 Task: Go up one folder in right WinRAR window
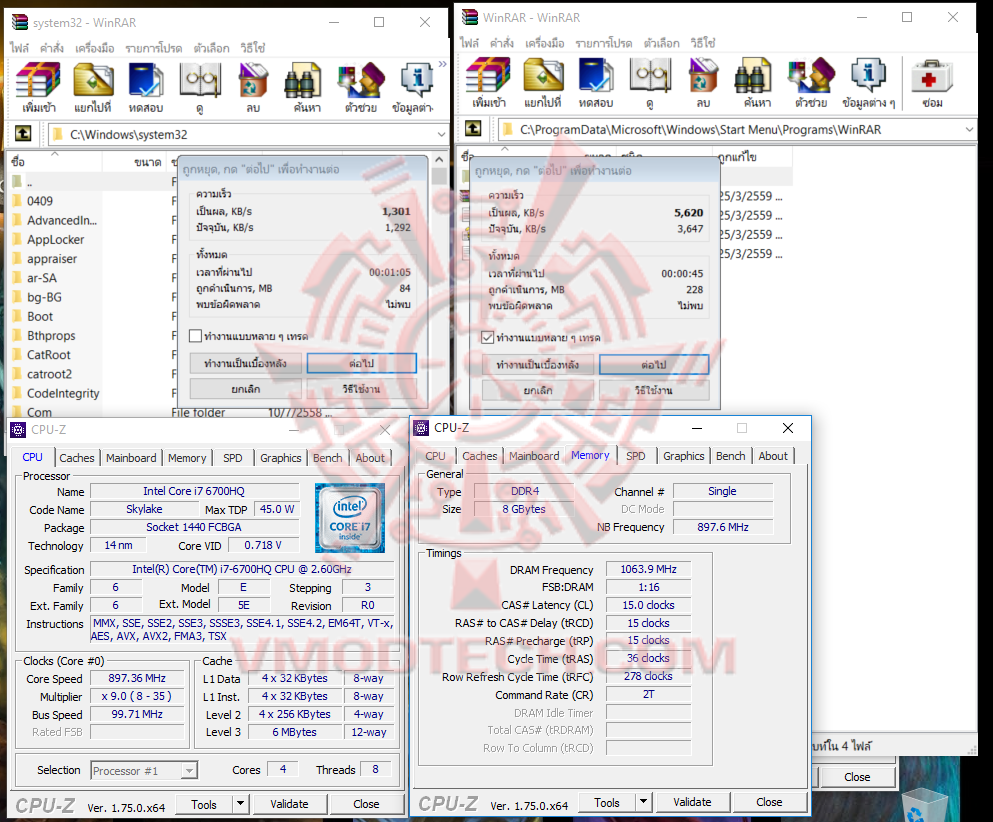pyautogui.click(x=473, y=129)
